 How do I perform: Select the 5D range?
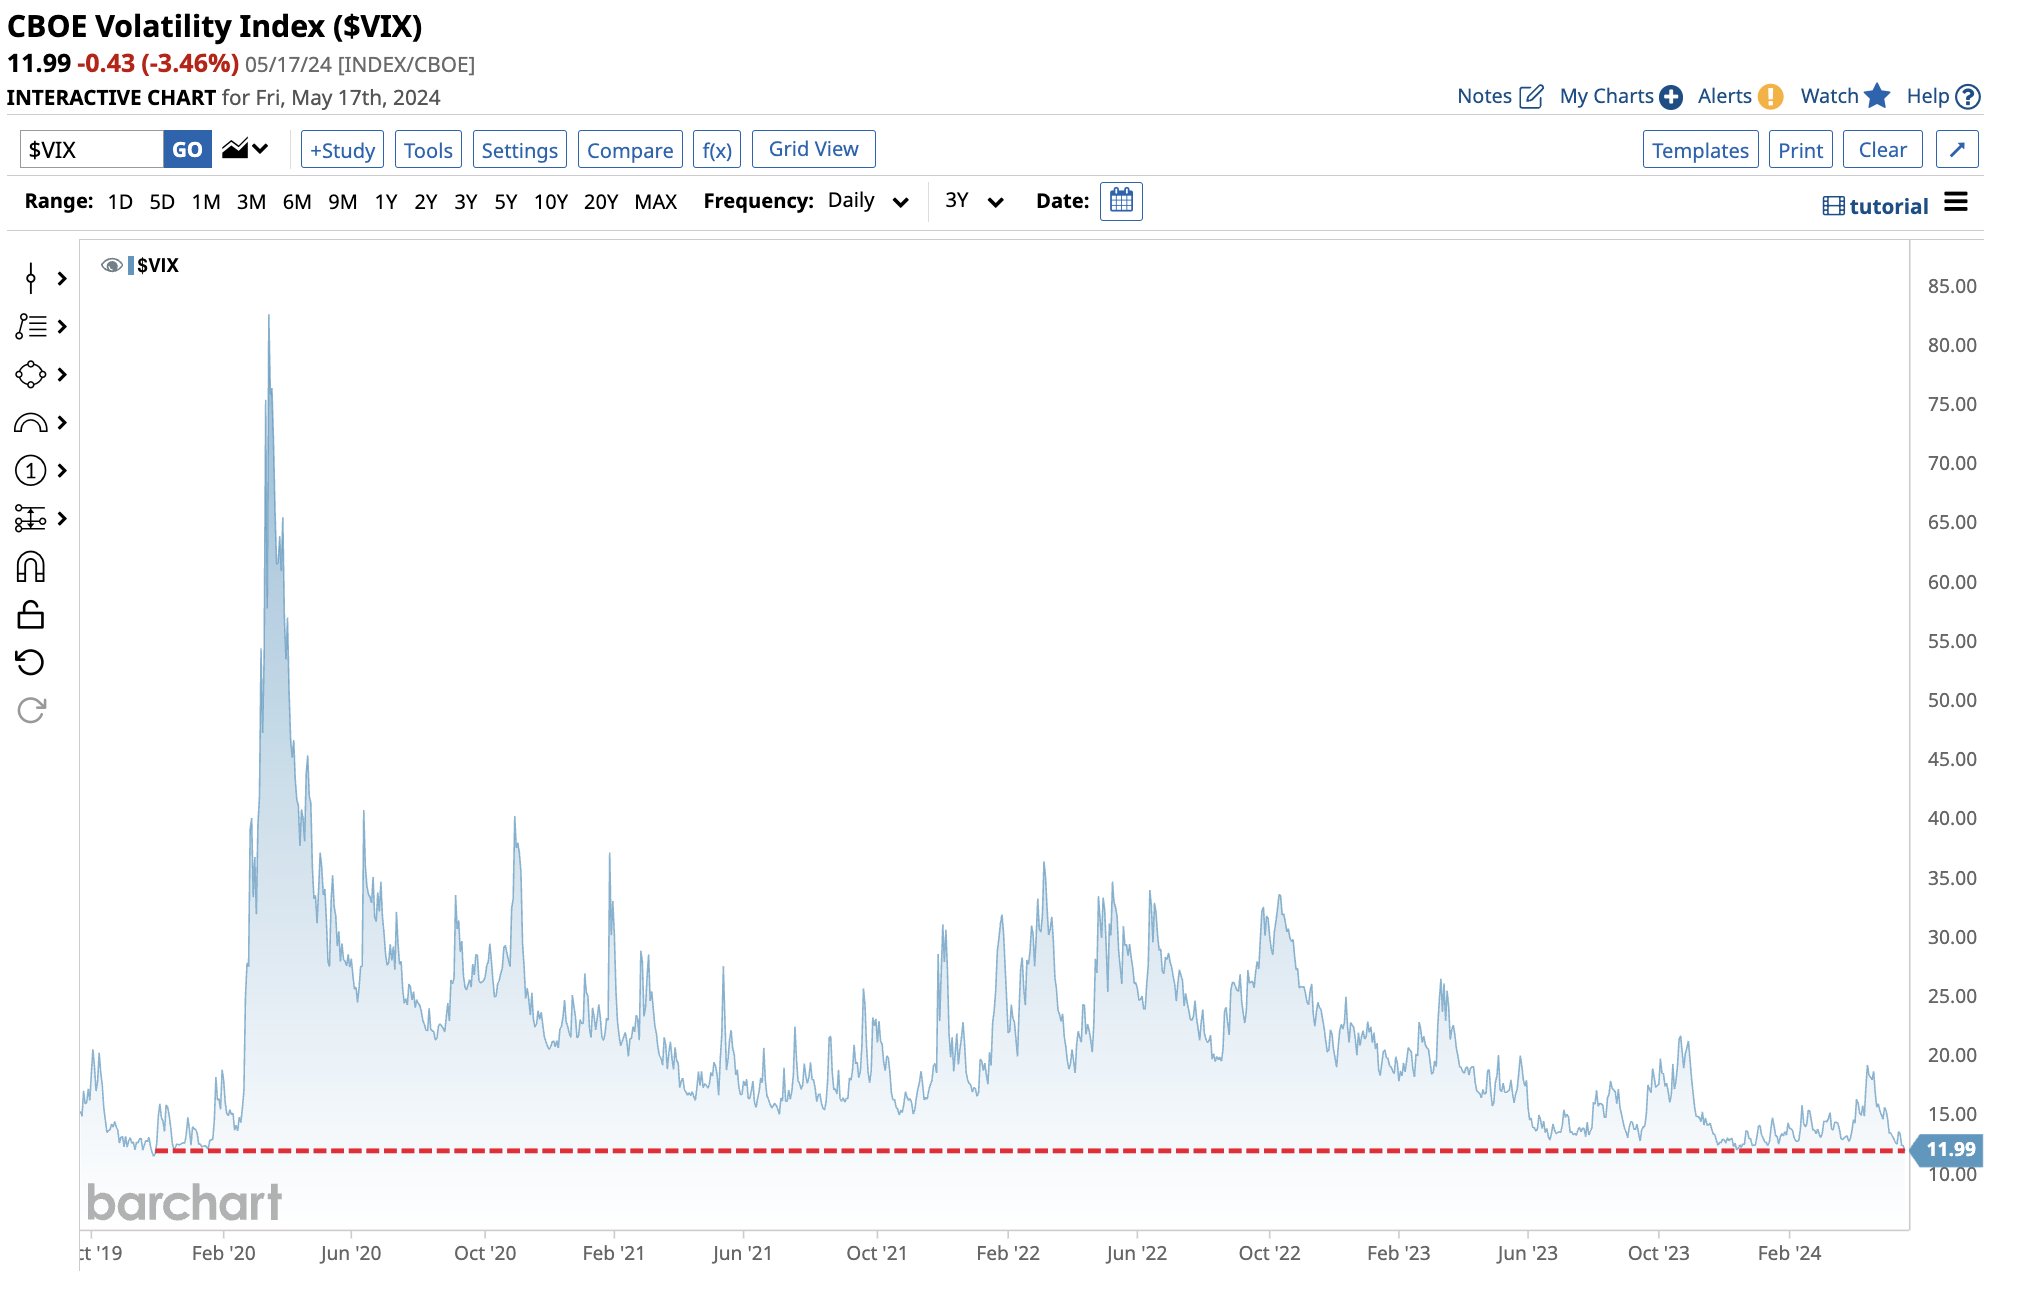click(x=162, y=201)
